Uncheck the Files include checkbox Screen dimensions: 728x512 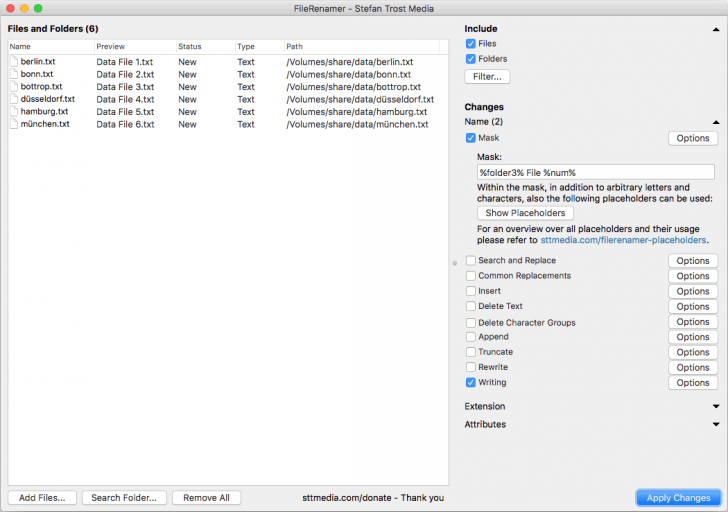pyautogui.click(x=470, y=44)
